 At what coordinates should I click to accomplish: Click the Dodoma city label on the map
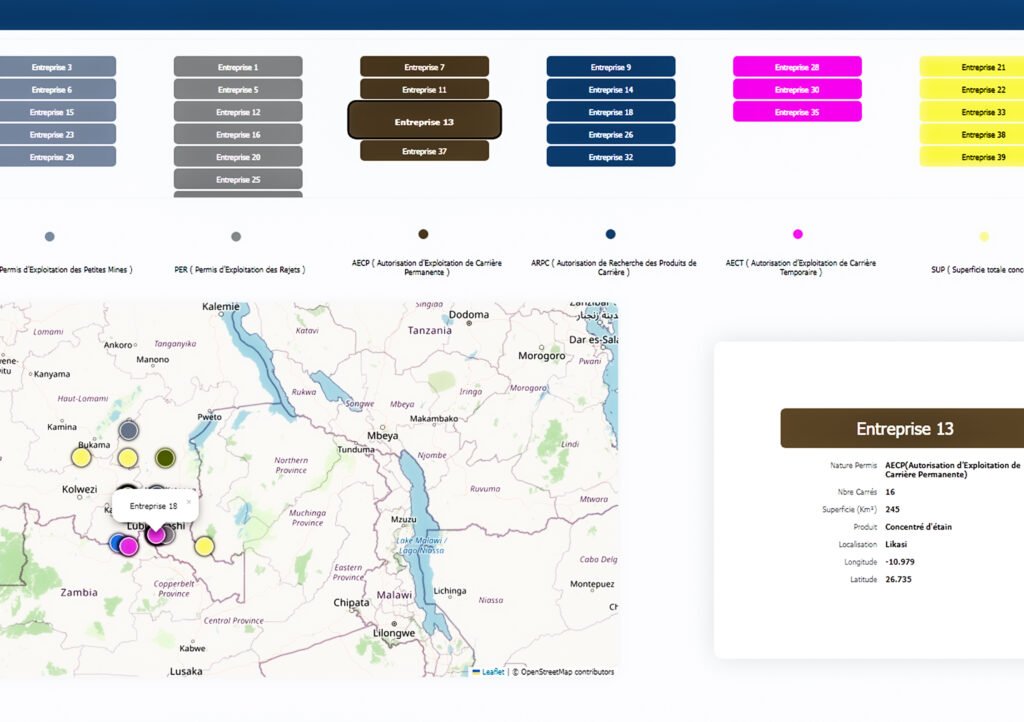point(469,315)
